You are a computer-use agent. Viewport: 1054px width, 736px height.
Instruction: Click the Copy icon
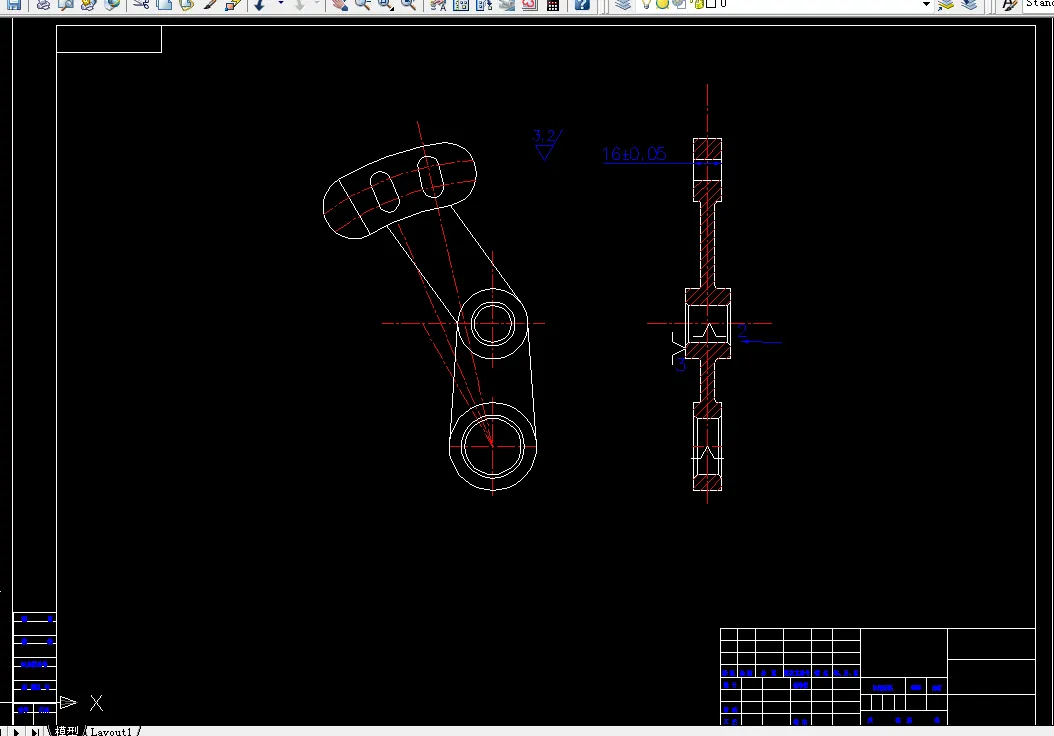(164, 5)
